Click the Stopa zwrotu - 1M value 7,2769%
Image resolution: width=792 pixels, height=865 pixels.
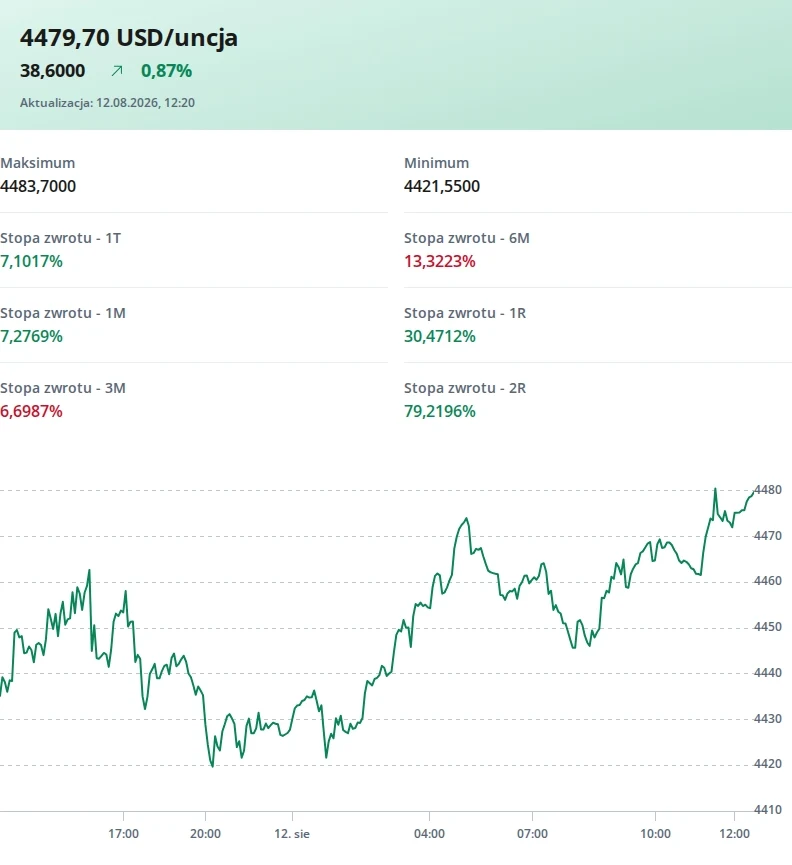(x=31, y=336)
